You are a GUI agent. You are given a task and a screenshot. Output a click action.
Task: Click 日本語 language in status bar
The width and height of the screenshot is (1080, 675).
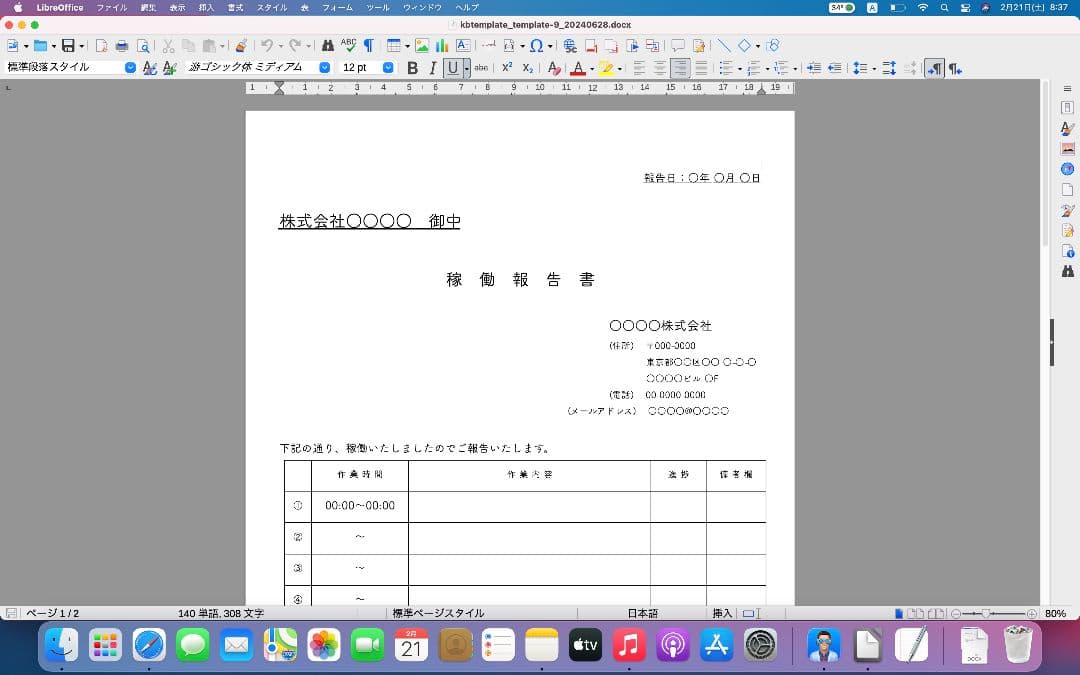click(641, 613)
